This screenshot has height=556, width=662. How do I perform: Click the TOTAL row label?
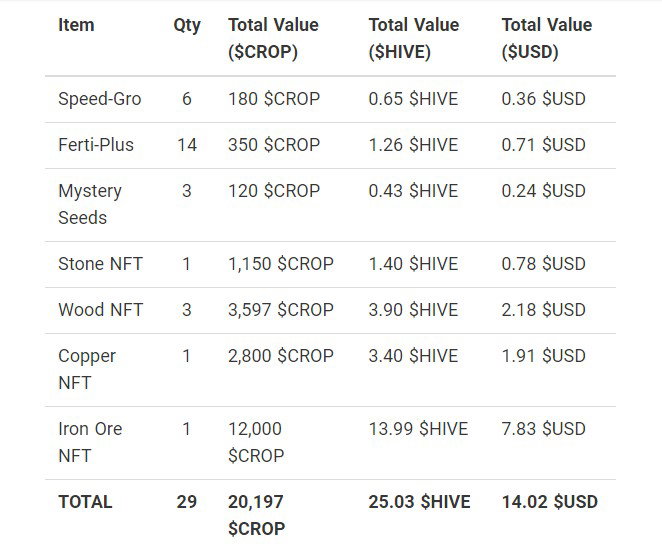tap(85, 502)
